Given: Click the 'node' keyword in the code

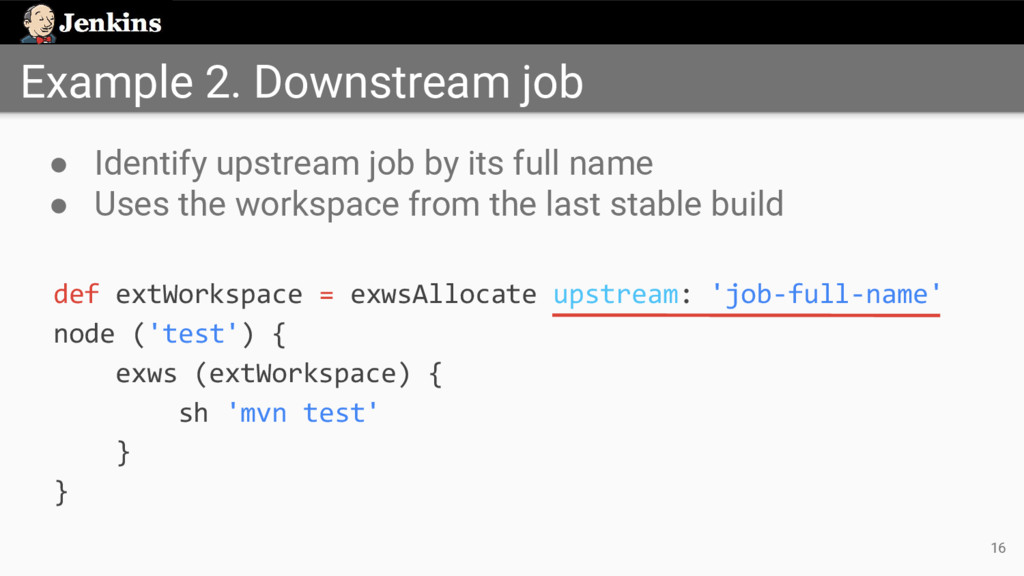Looking at the screenshot, I should coord(84,334).
